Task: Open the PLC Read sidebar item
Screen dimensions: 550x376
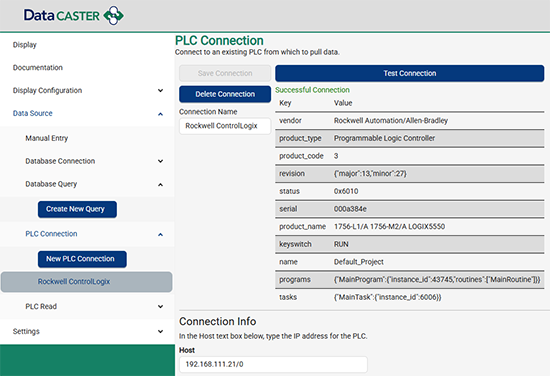Action: pyautogui.click(x=41, y=307)
